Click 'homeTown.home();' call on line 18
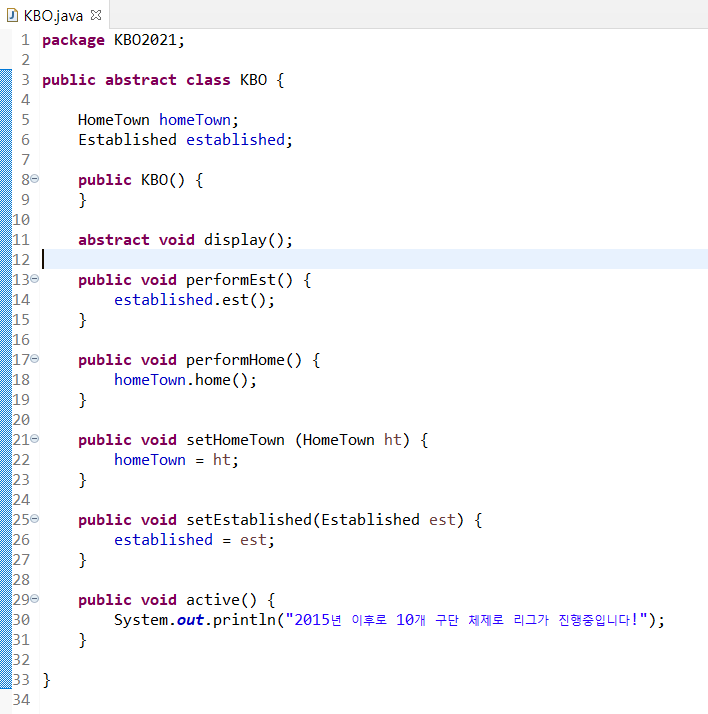708x714 pixels. [185, 380]
